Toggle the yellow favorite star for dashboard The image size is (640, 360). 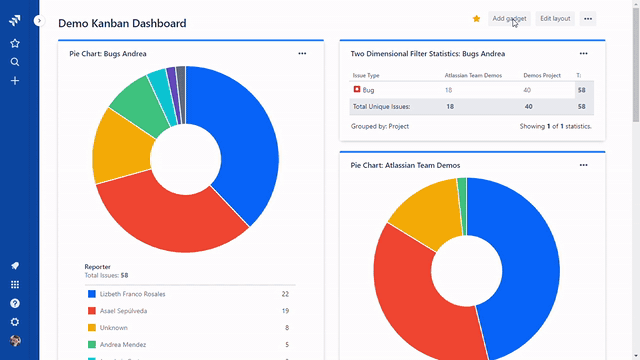tap(476, 19)
